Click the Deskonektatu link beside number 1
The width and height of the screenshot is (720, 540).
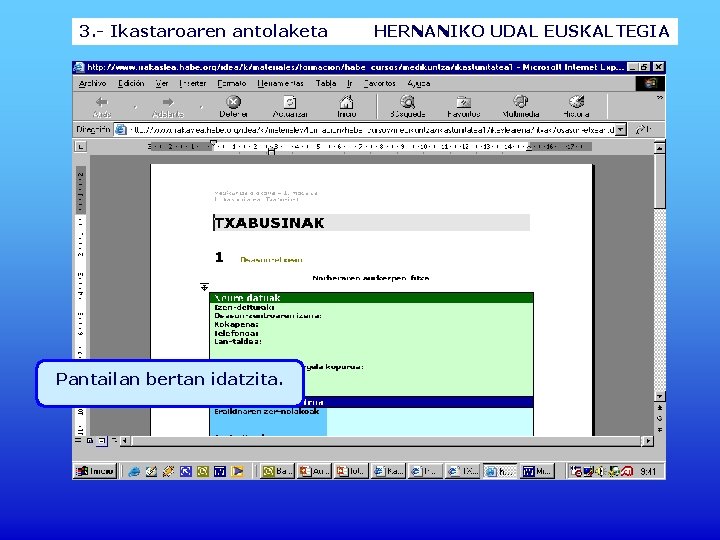pos(271,260)
